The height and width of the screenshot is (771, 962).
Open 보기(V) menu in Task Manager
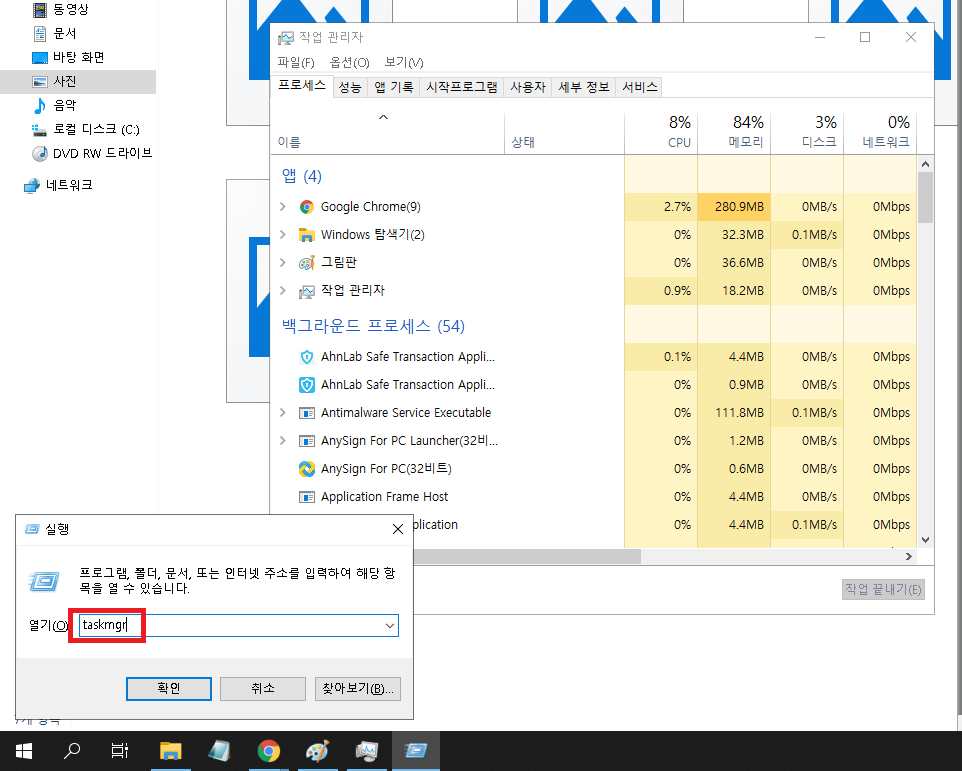coord(404,62)
